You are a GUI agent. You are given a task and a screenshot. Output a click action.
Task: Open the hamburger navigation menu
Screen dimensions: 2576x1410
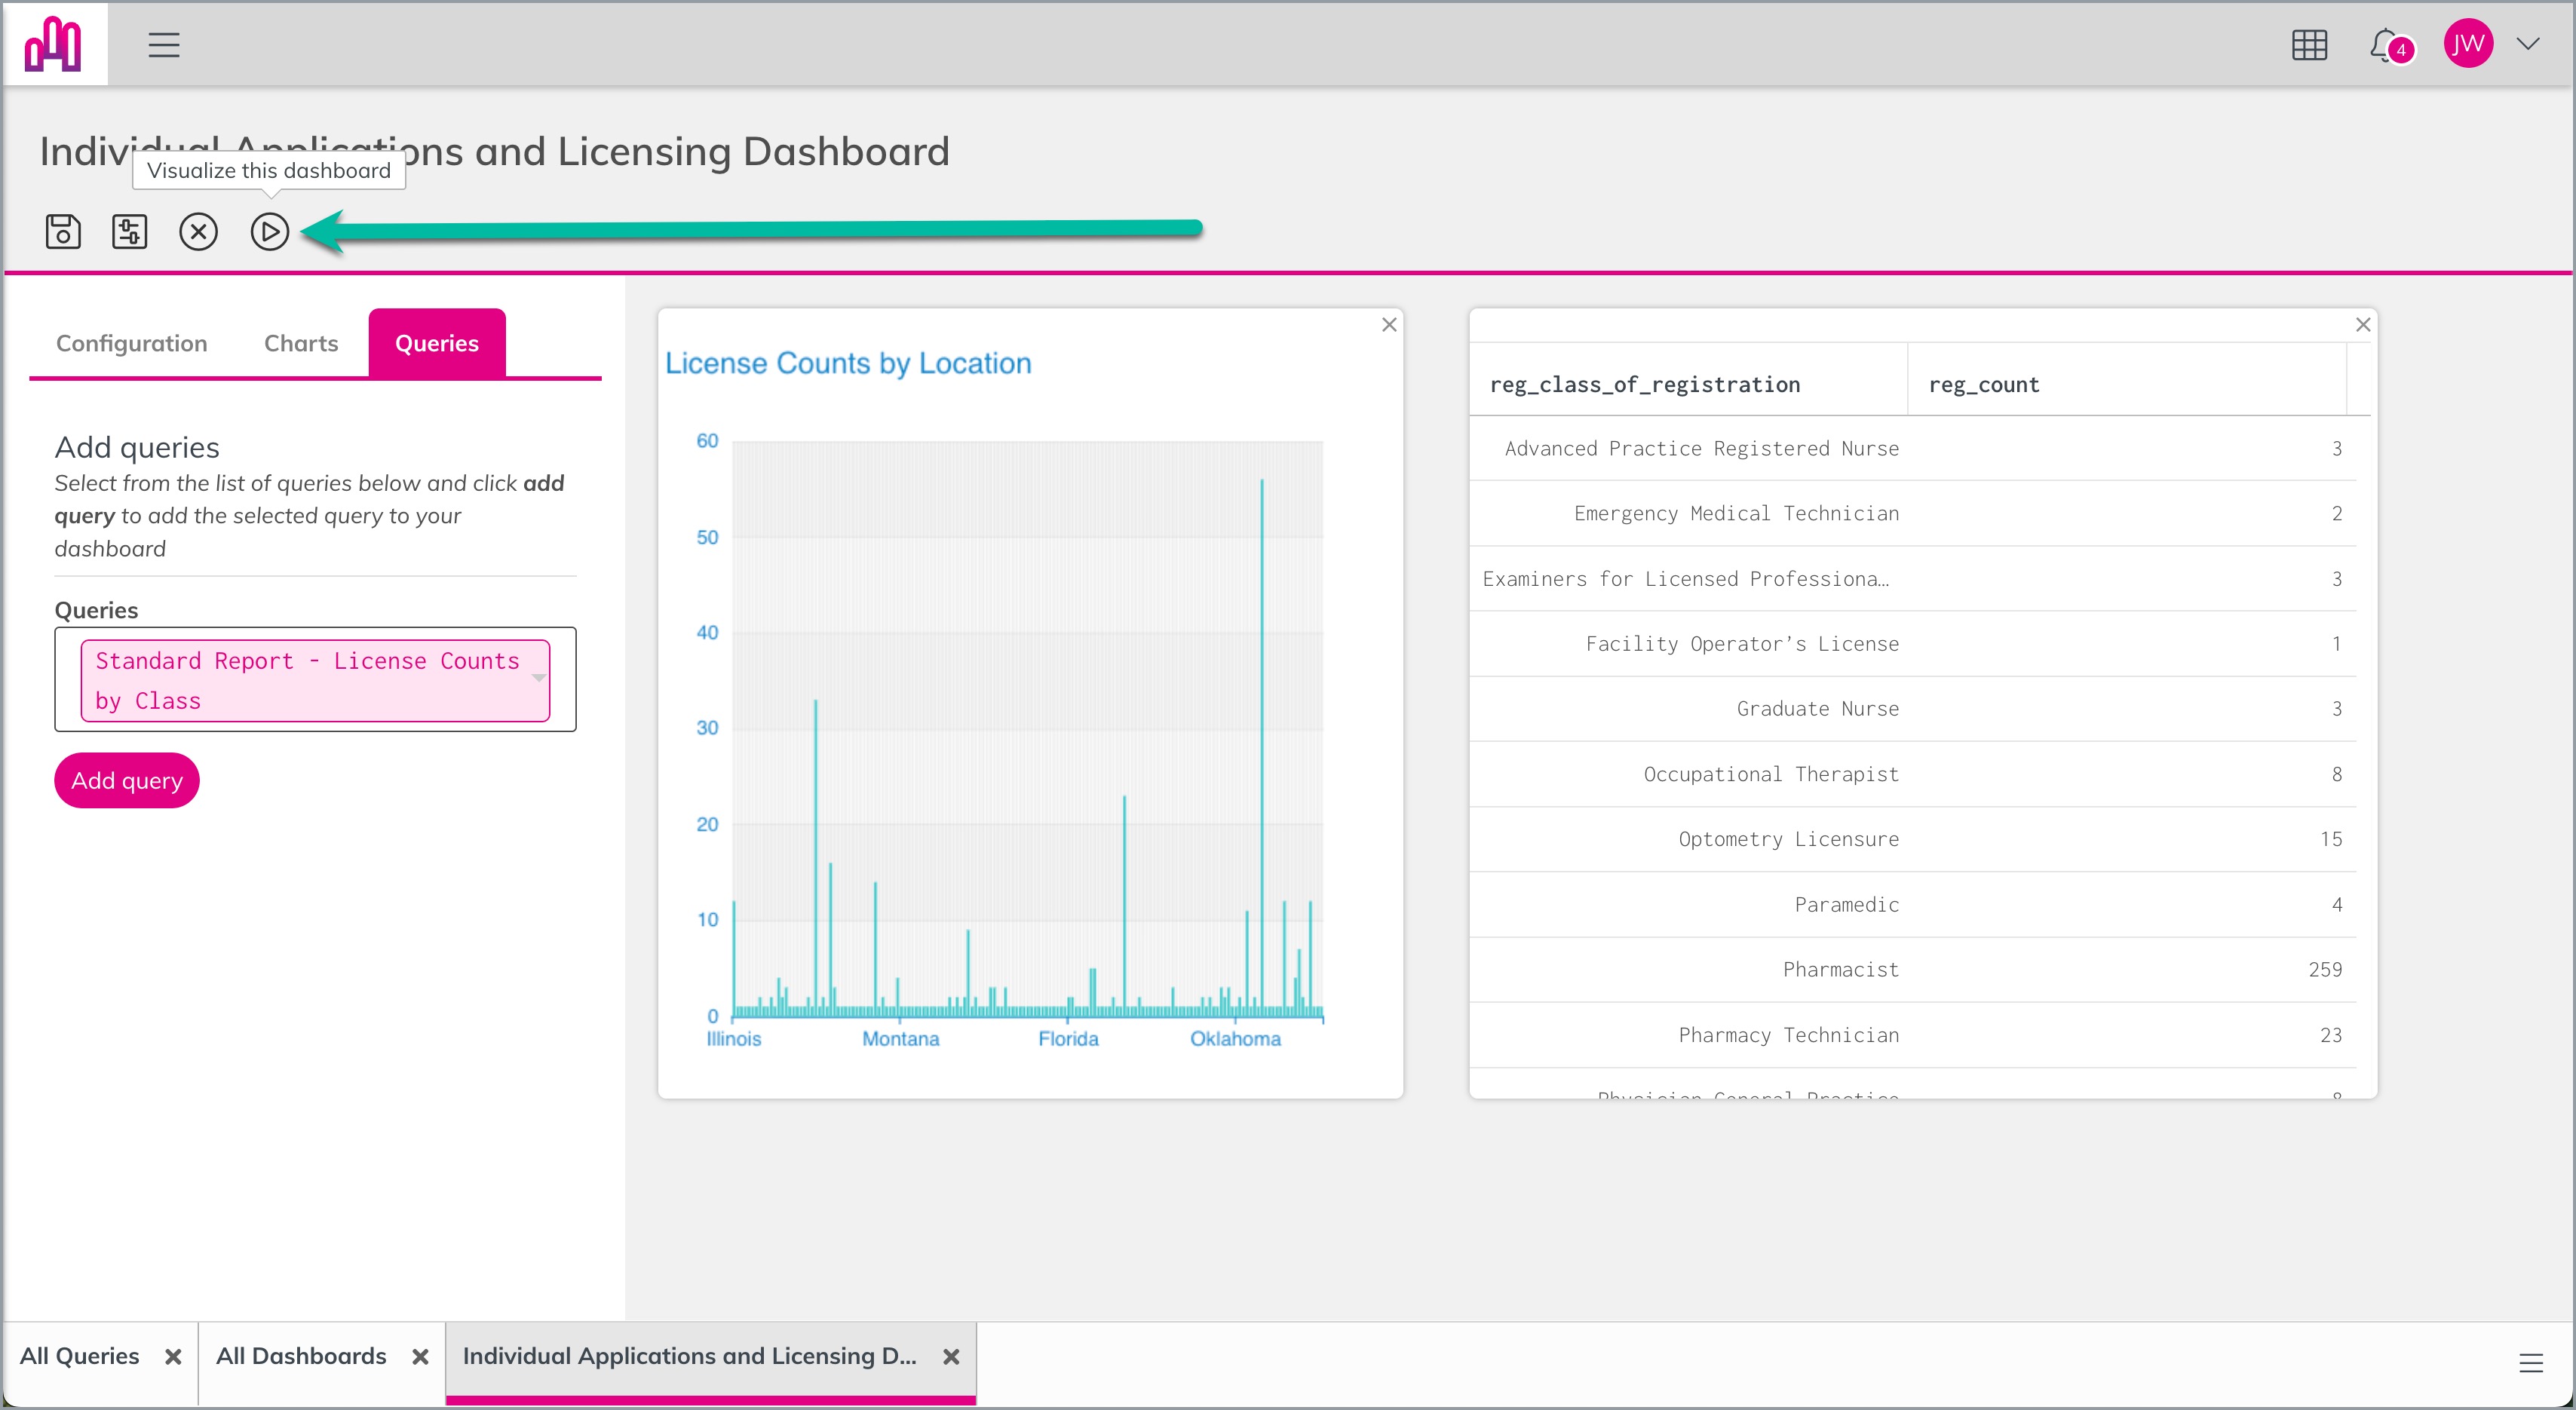coord(164,45)
